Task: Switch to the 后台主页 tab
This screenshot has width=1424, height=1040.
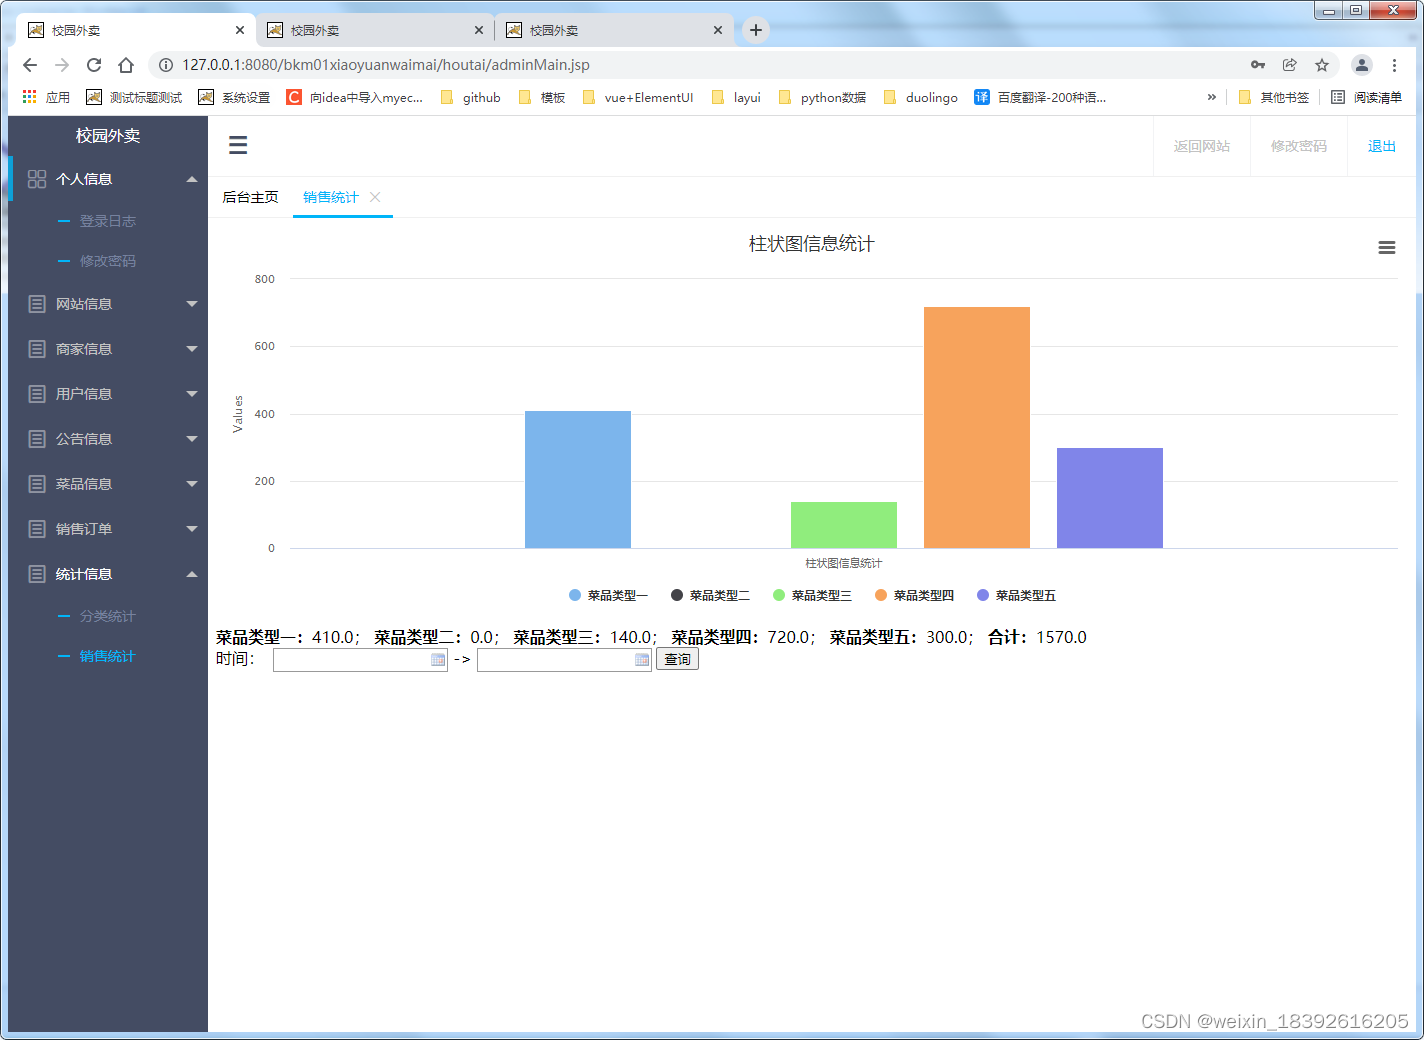Action: point(250,197)
